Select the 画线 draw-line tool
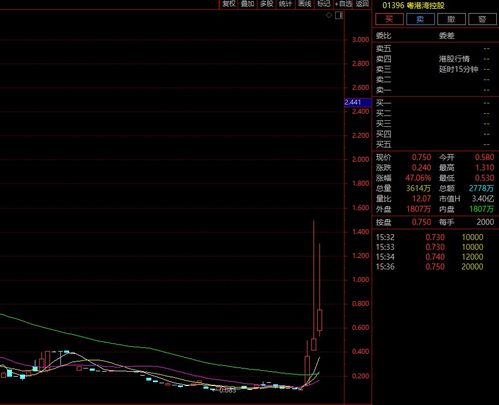499x405 pixels. click(x=304, y=4)
